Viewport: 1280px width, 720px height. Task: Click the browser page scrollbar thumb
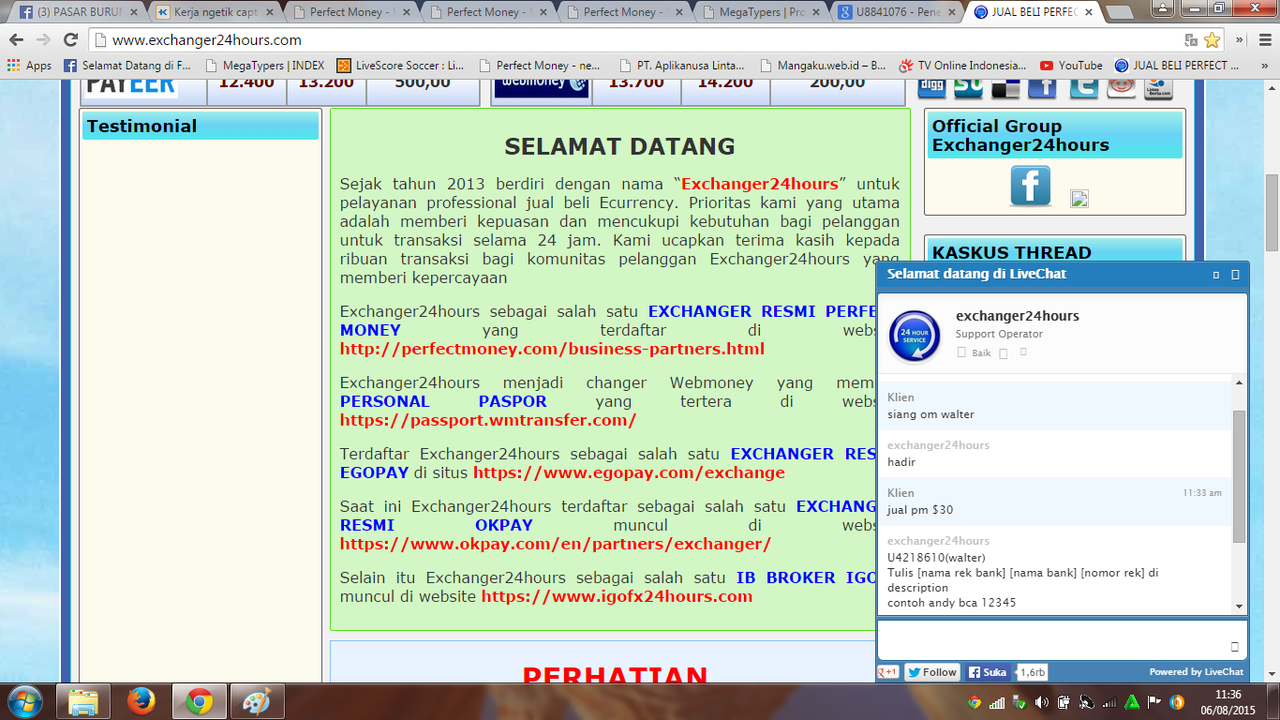point(1272,212)
